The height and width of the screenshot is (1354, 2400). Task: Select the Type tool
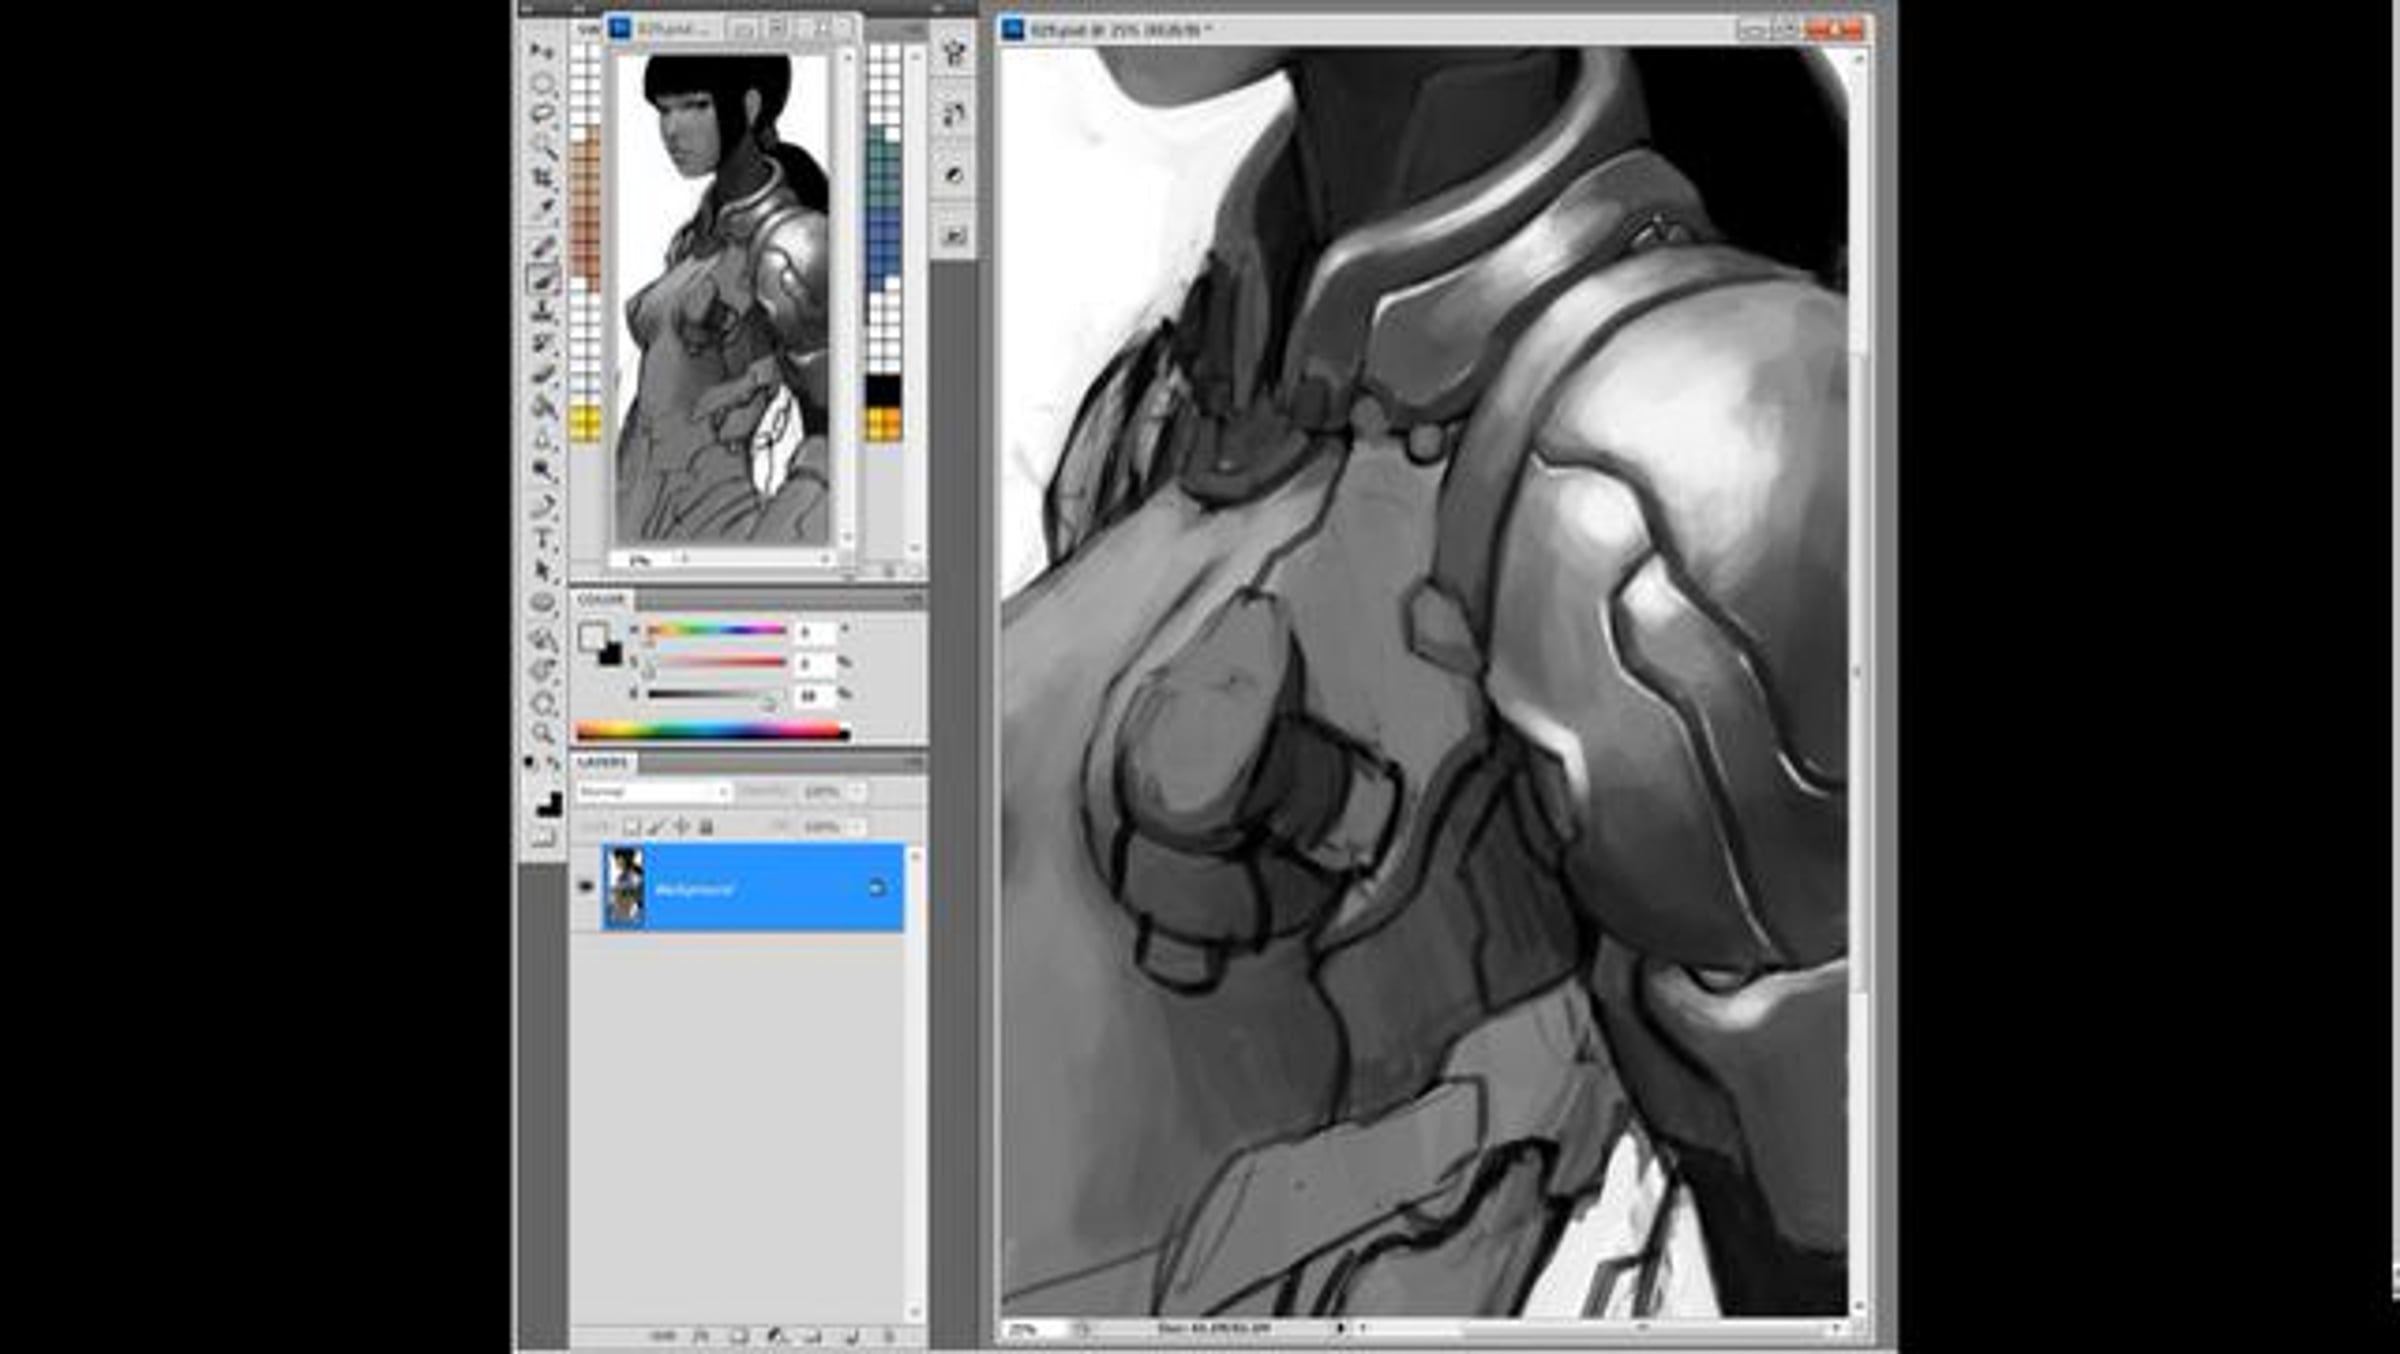tap(543, 539)
